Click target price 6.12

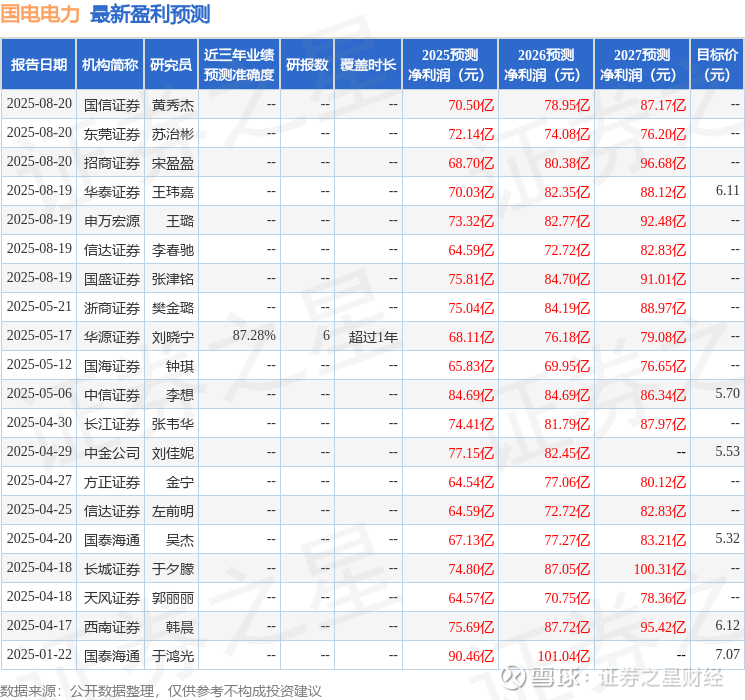[x=727, y=625]
